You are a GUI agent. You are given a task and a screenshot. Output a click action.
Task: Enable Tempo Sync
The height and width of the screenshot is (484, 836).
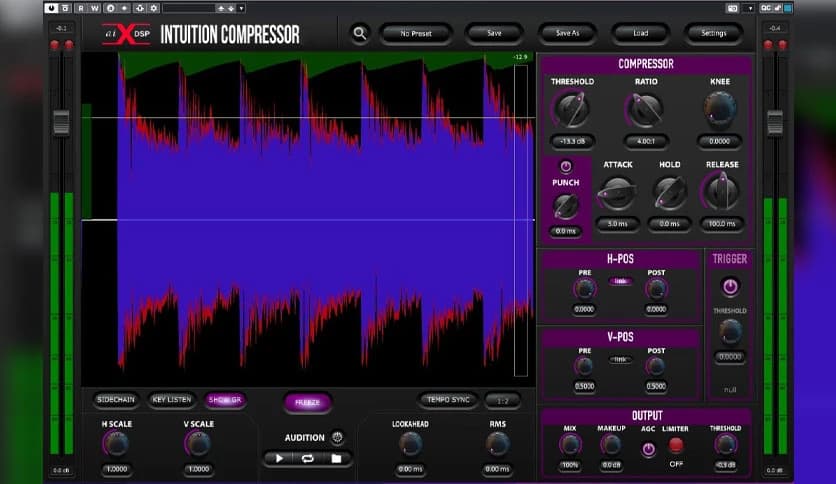click(448, 400)
